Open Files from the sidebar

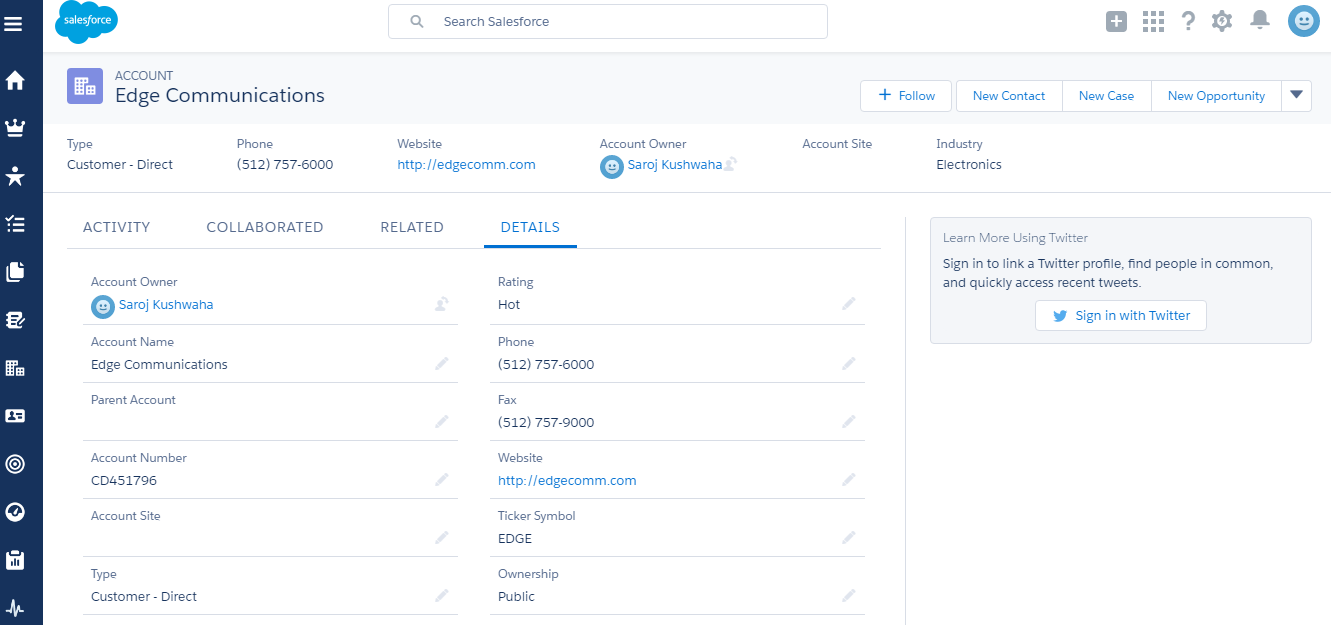[x=15, y=272]
